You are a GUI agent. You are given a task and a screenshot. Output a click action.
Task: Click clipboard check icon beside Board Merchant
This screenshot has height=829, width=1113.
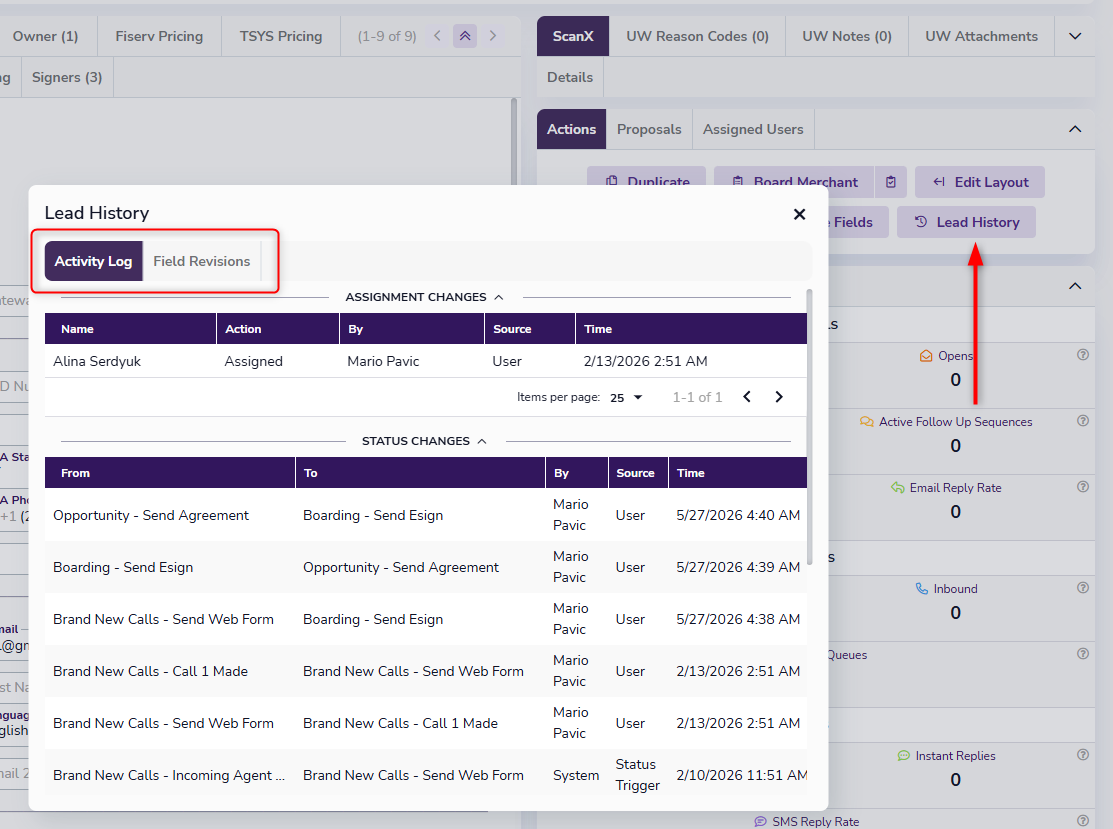(891, 182)
